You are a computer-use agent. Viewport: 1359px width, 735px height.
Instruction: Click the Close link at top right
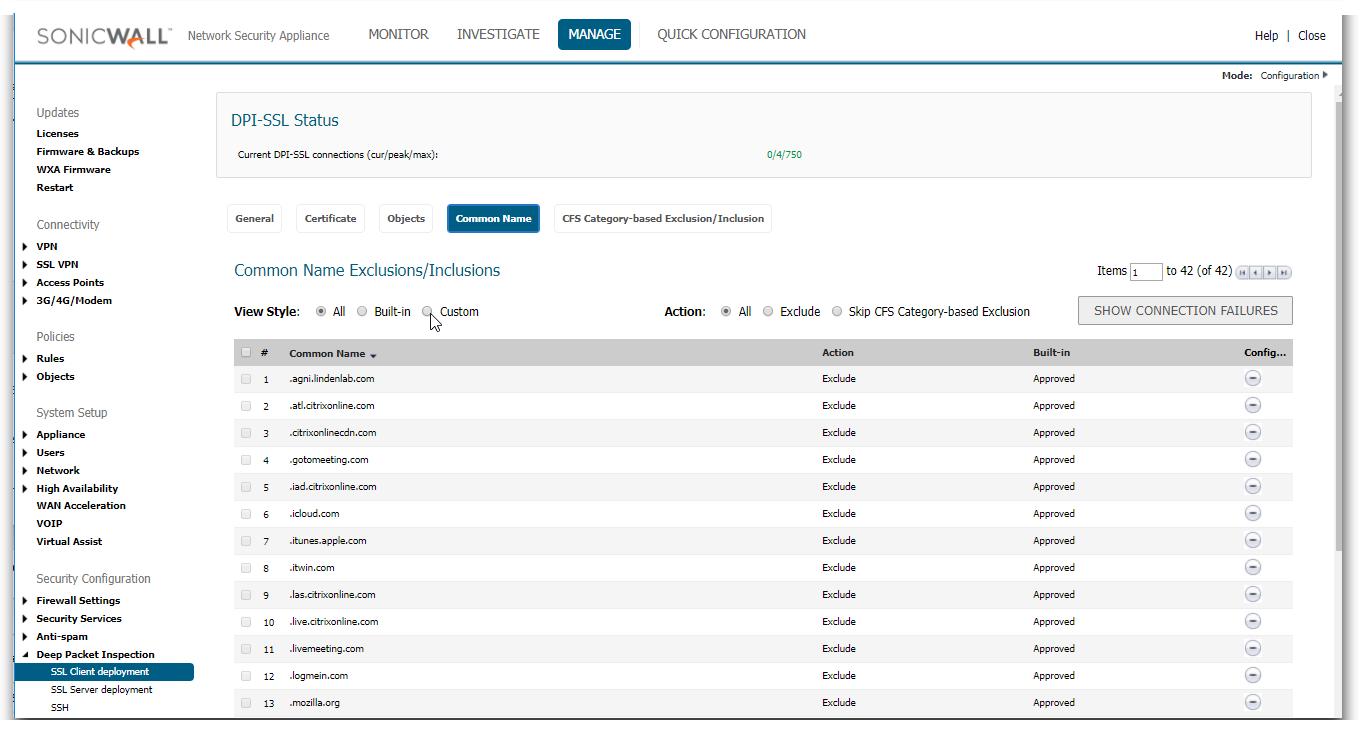point(1312,35)
